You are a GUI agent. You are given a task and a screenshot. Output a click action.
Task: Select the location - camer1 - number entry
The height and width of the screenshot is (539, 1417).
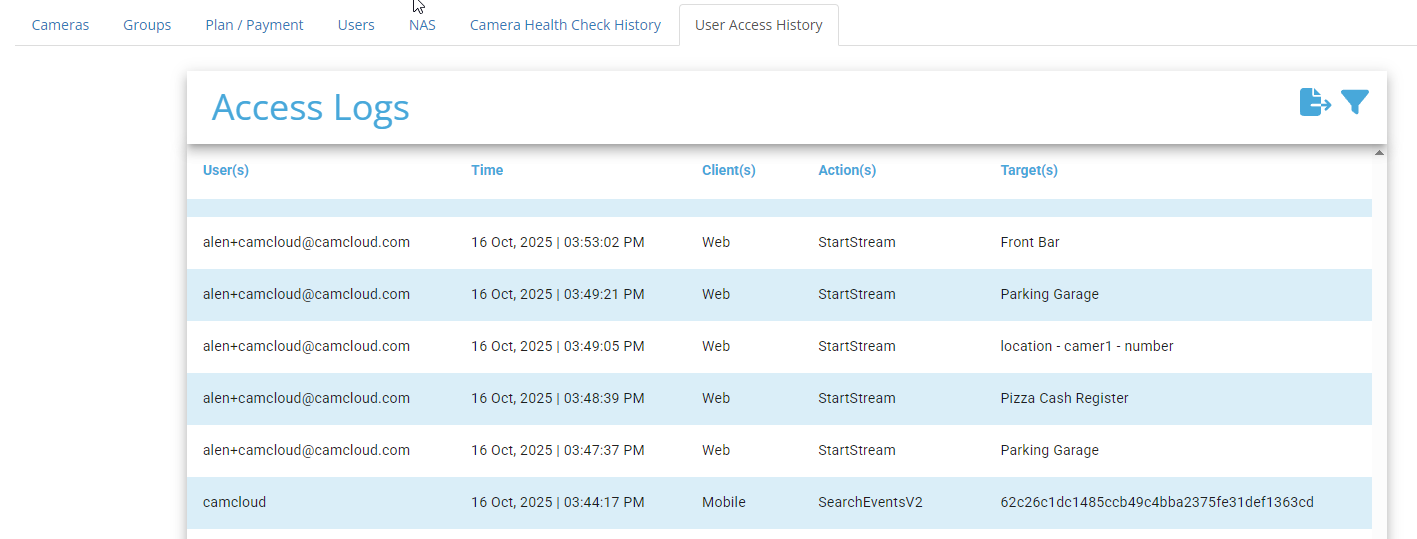coord(1086,346)
